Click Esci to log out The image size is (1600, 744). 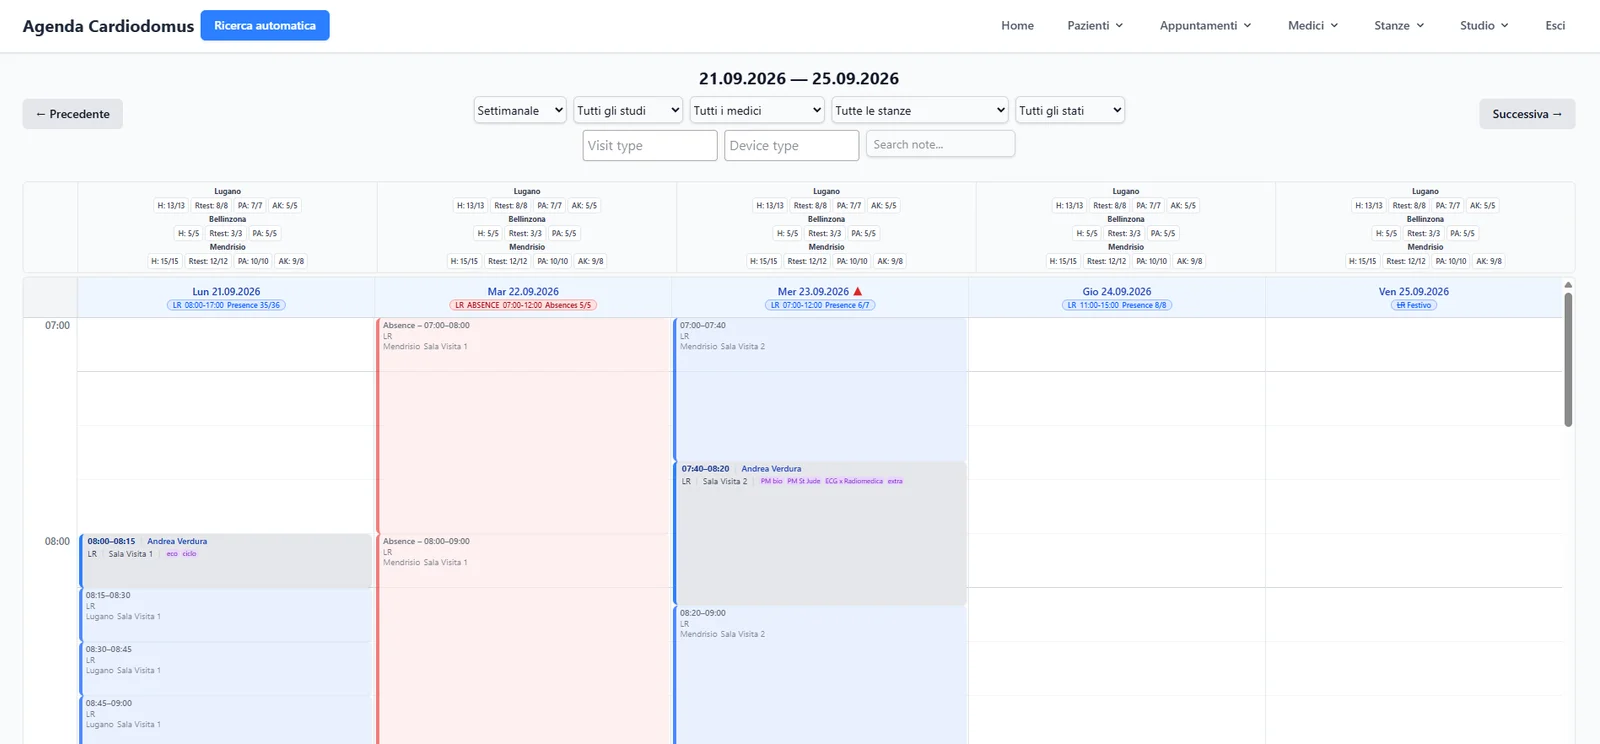pos(1555,26)
